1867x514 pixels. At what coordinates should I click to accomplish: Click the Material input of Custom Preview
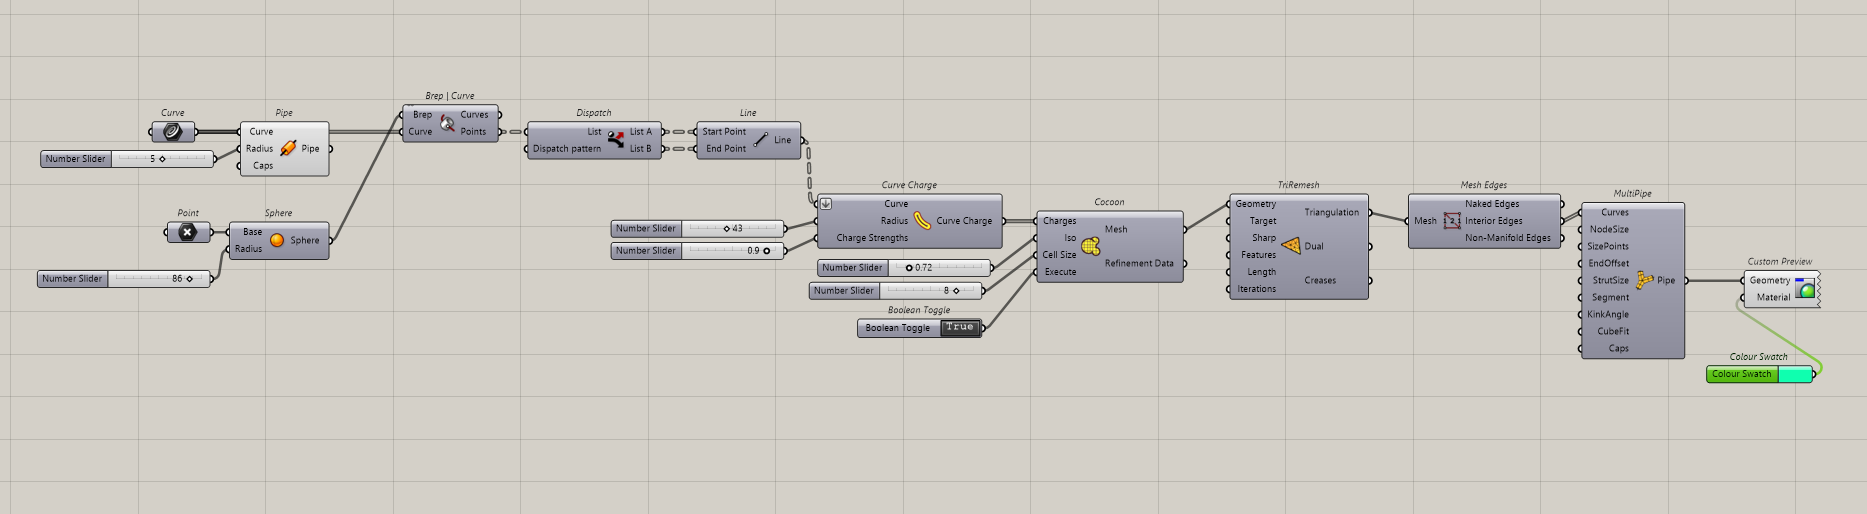coord(1773,298)
